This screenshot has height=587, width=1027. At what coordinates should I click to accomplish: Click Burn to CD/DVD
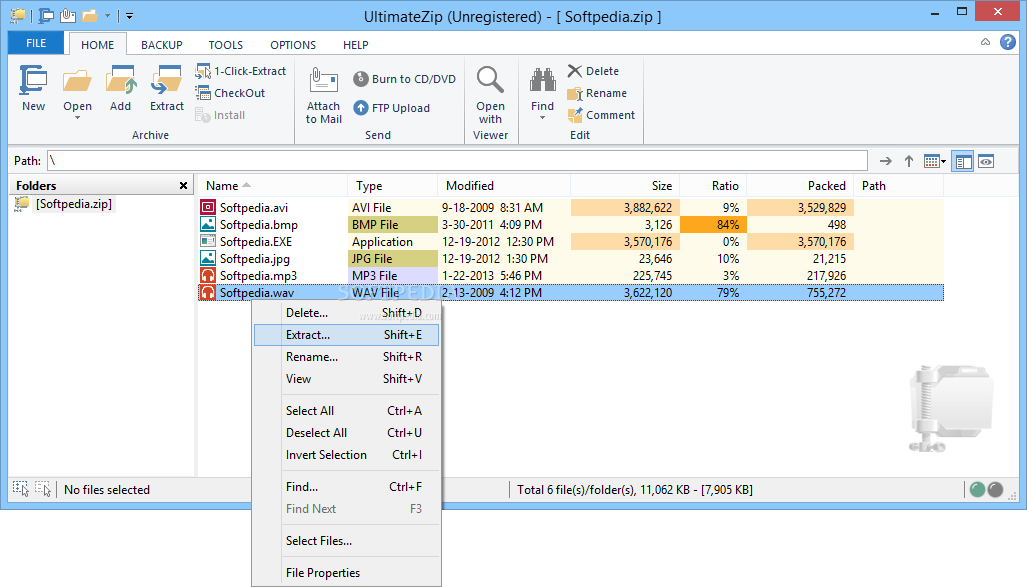pyautogui.click(x=404, y=79)
